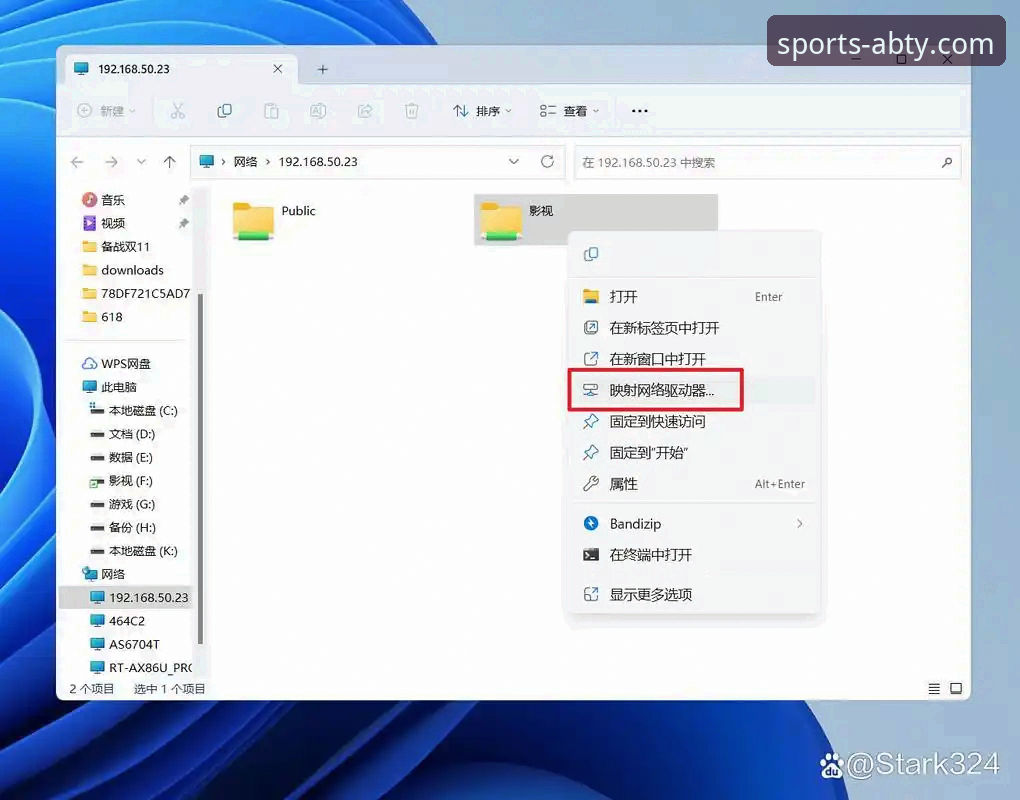Click the search magnifier icon

point(946,162)
